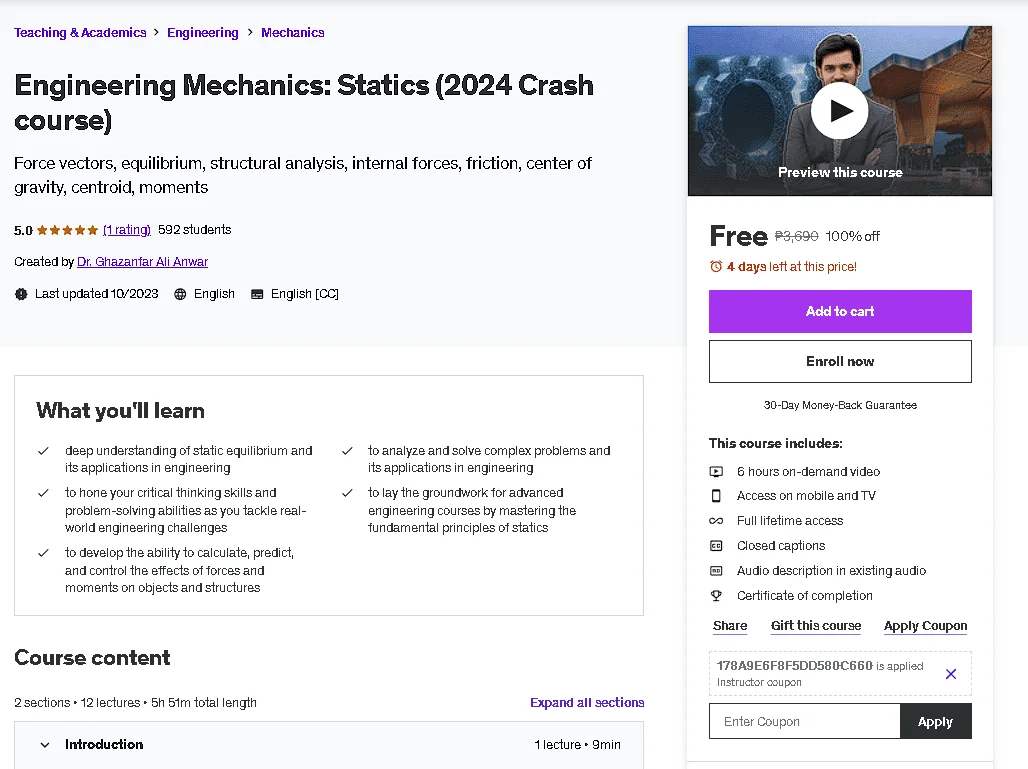This screenshot has width=1028, height=769.
Task: Click the '6 hours on-demand video' text
Action: pos(808,471)
